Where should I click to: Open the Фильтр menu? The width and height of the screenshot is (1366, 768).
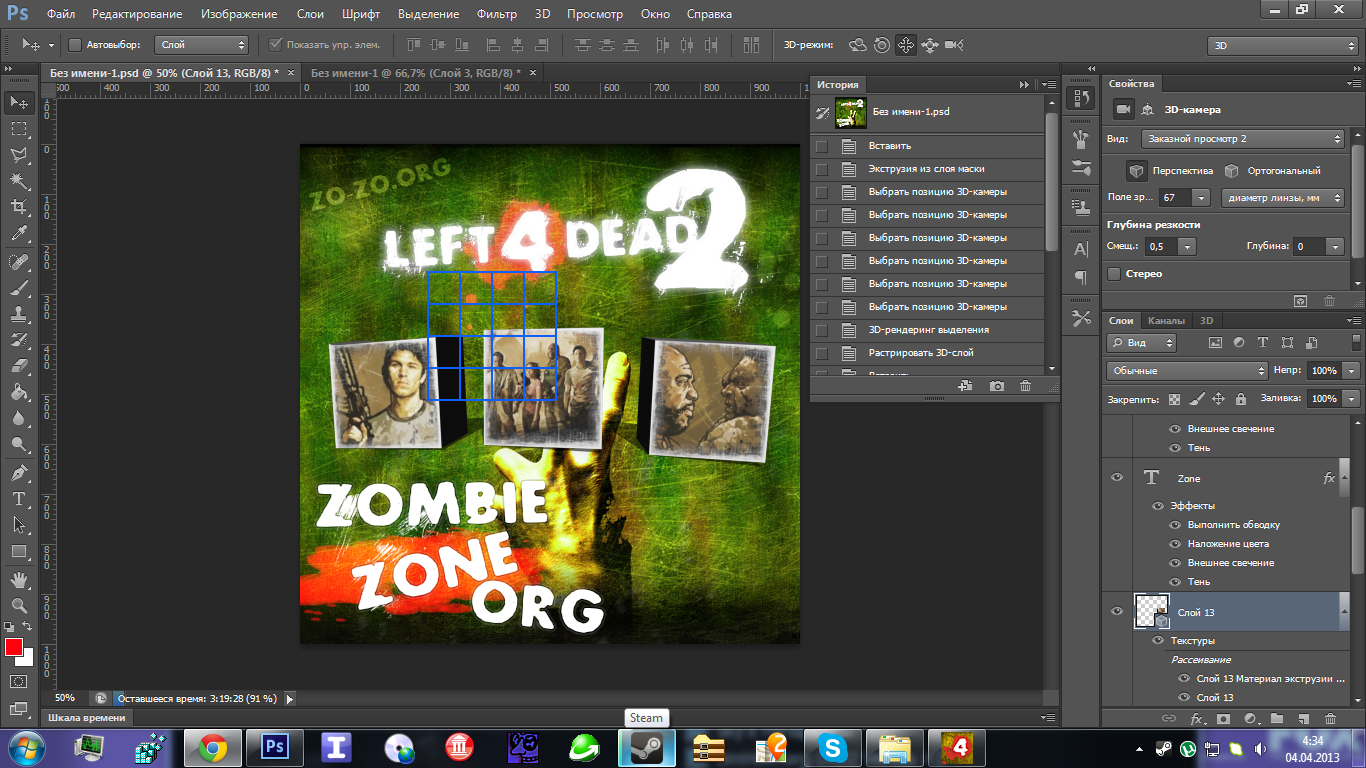[x=496, y=14]
